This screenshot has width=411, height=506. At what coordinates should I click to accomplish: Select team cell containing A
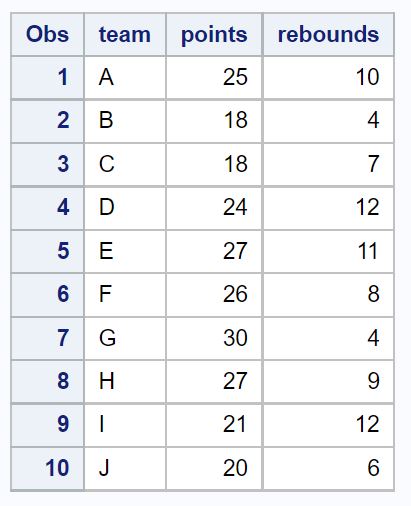pyautogui.click(x=125, y=77)
